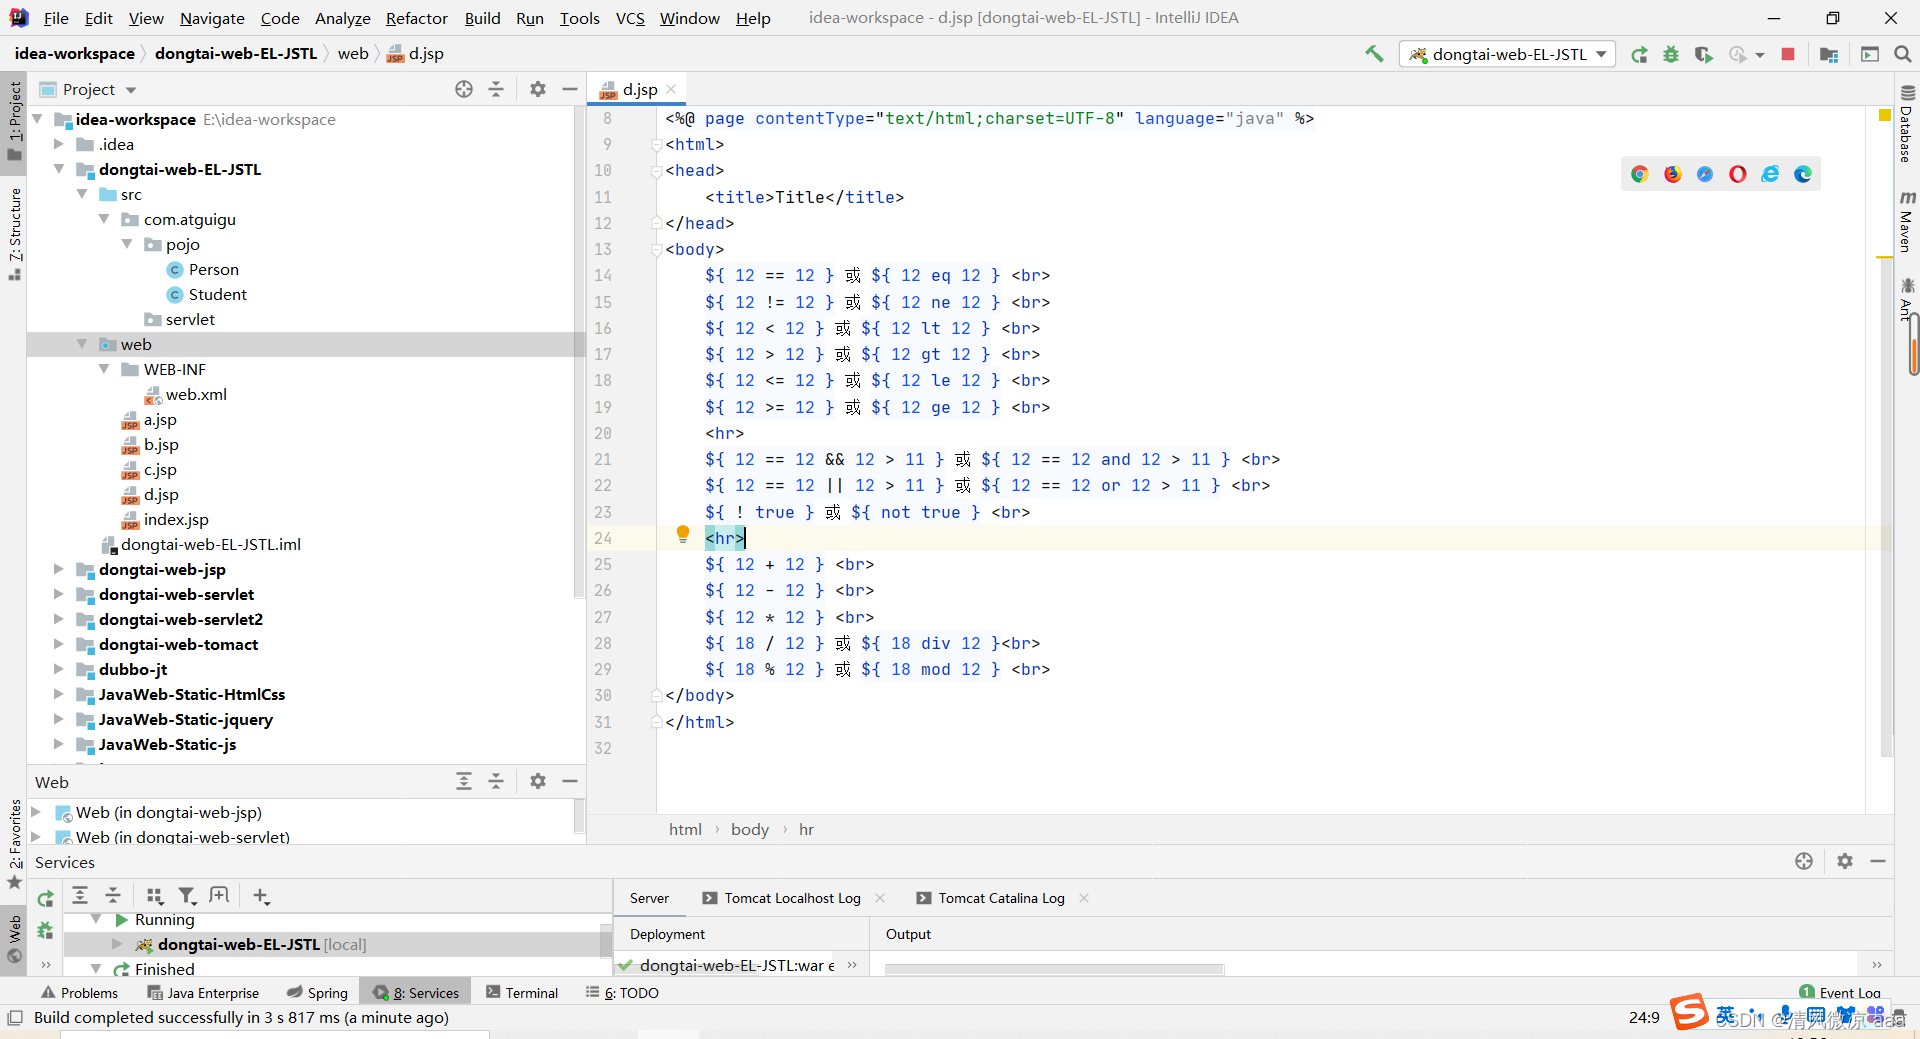
Task: Click the yellow inspection status indicator
Action: 1885,116
